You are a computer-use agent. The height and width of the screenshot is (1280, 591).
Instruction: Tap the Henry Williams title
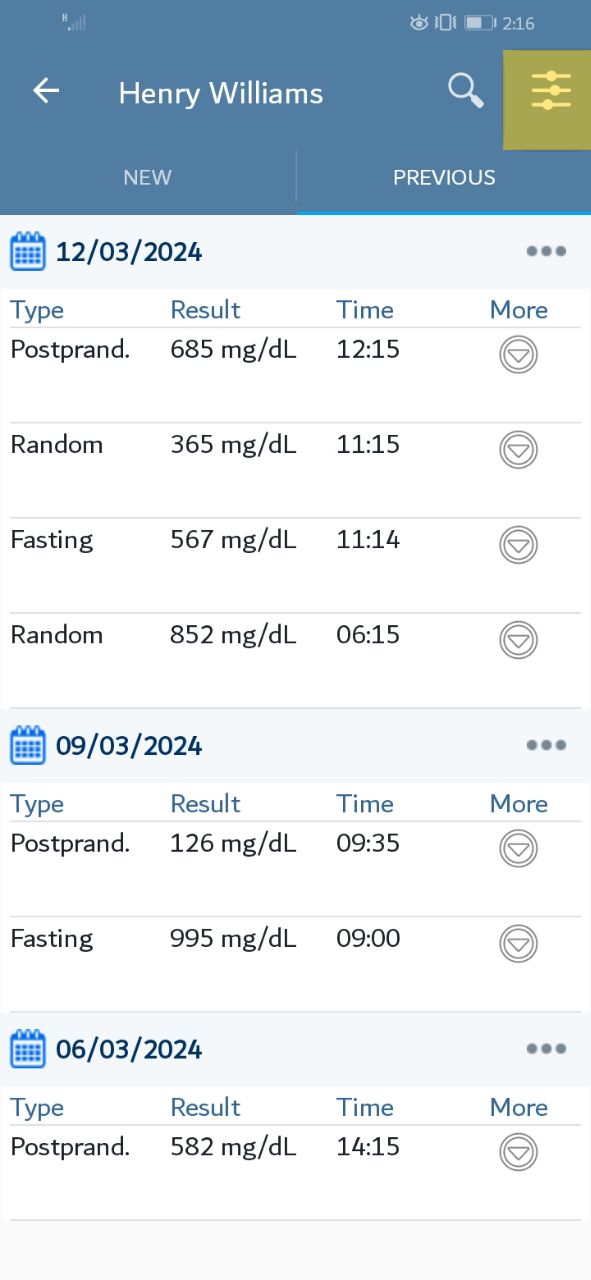pyautogui.click(x=221, y=94)
